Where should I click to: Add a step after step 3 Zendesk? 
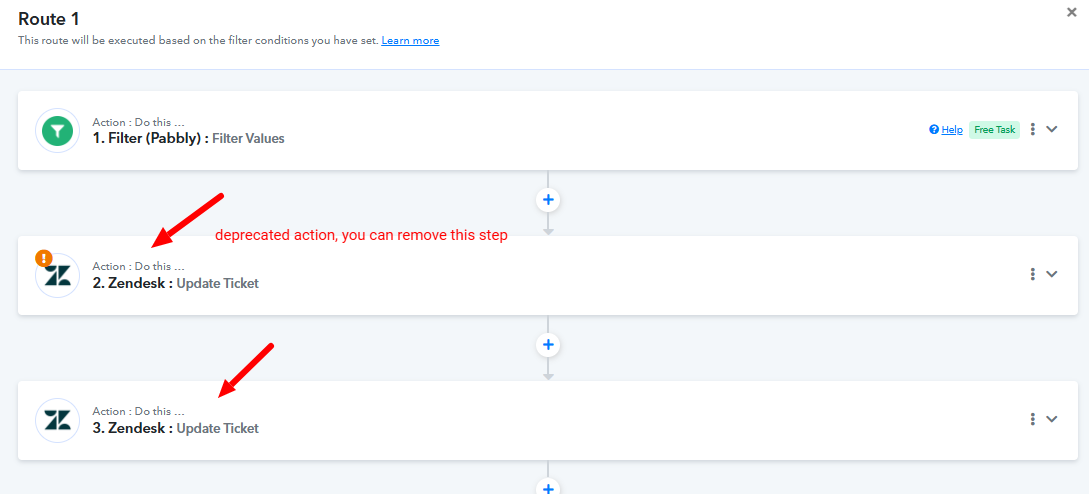[x=548, y=488]
